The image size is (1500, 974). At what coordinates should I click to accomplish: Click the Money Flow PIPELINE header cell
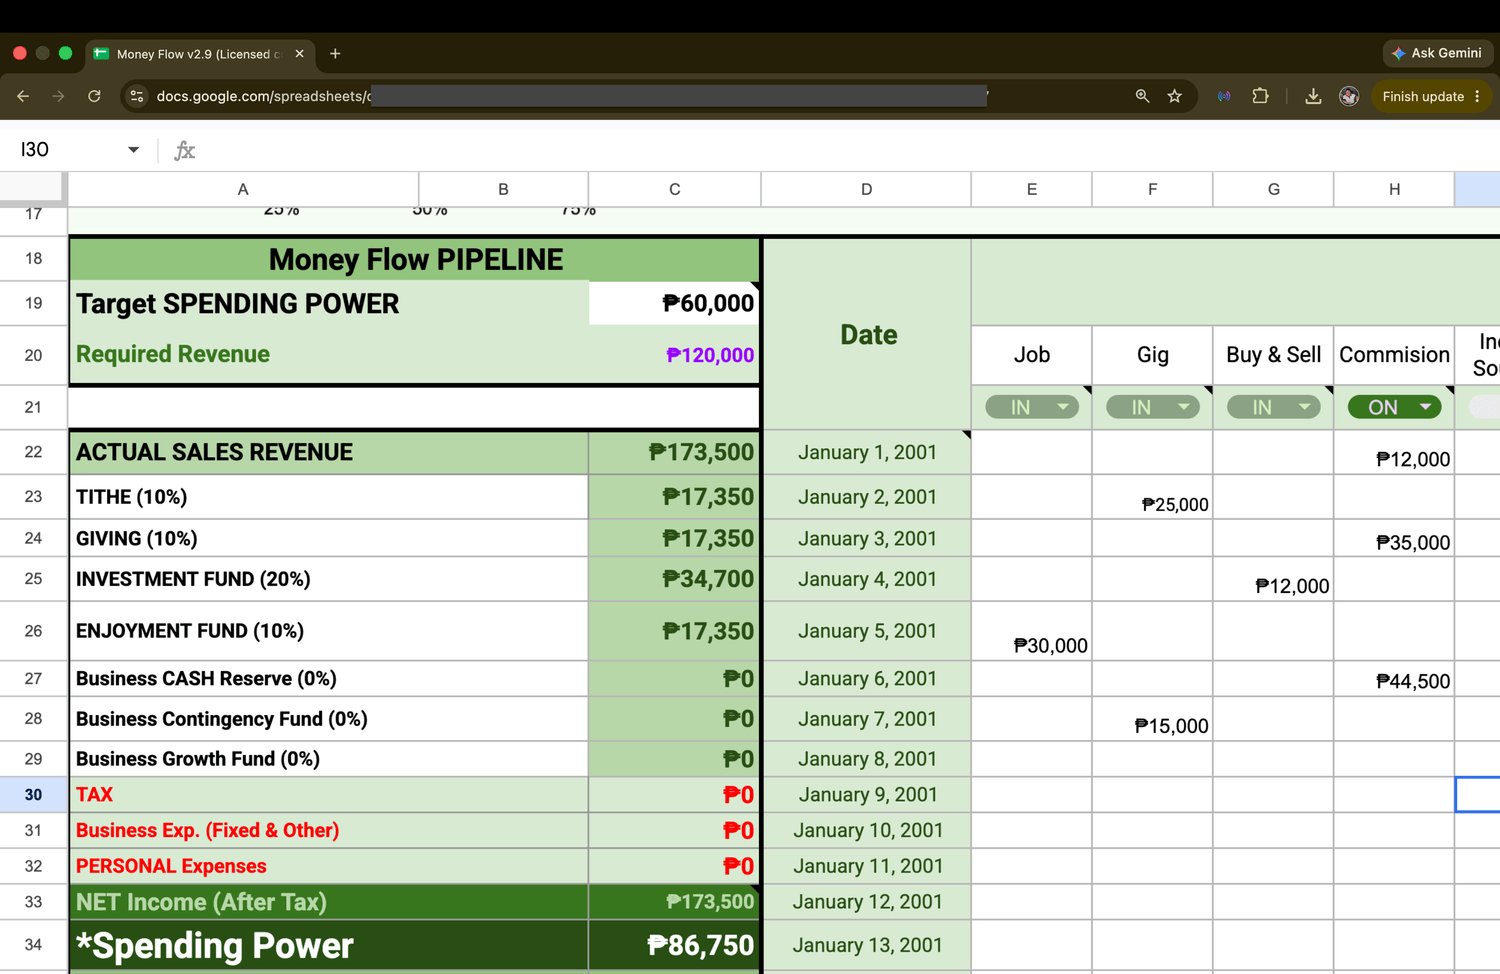[x=415, y=260]
